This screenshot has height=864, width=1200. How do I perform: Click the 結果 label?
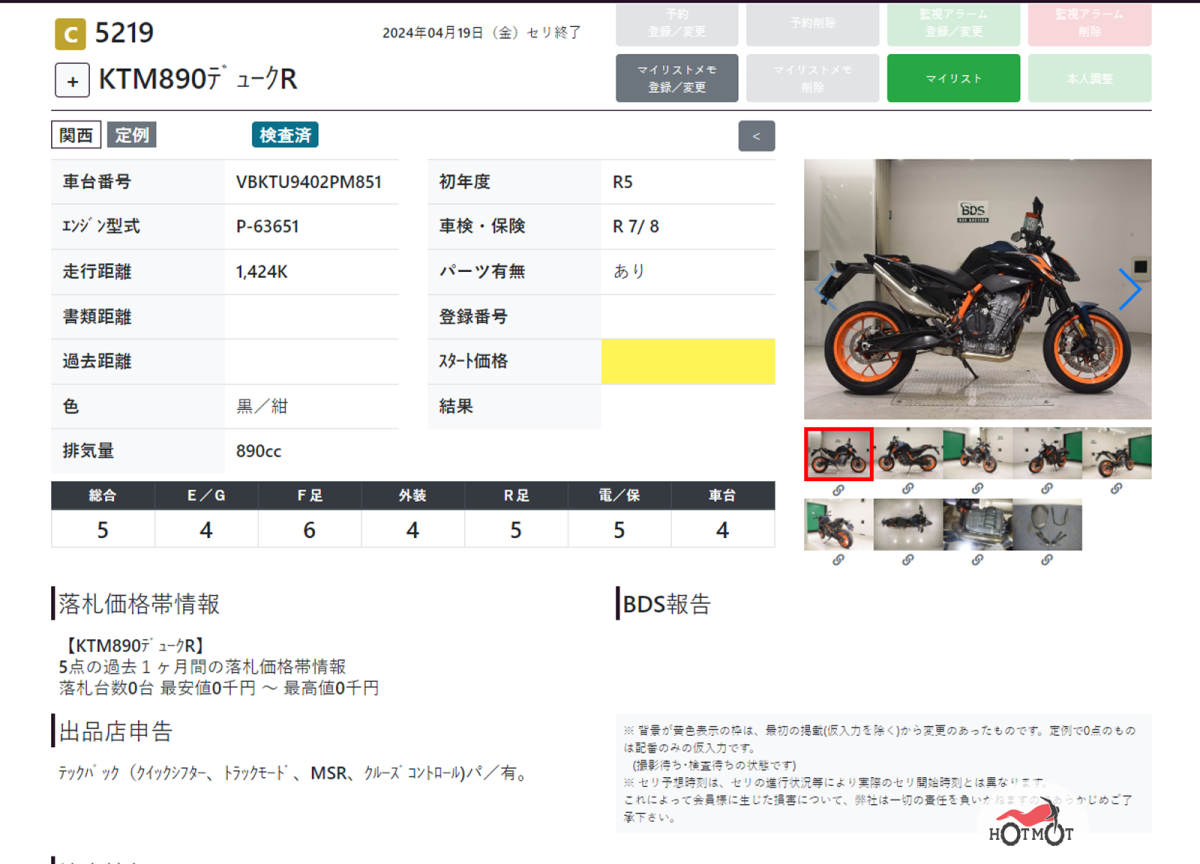(457, 406)
